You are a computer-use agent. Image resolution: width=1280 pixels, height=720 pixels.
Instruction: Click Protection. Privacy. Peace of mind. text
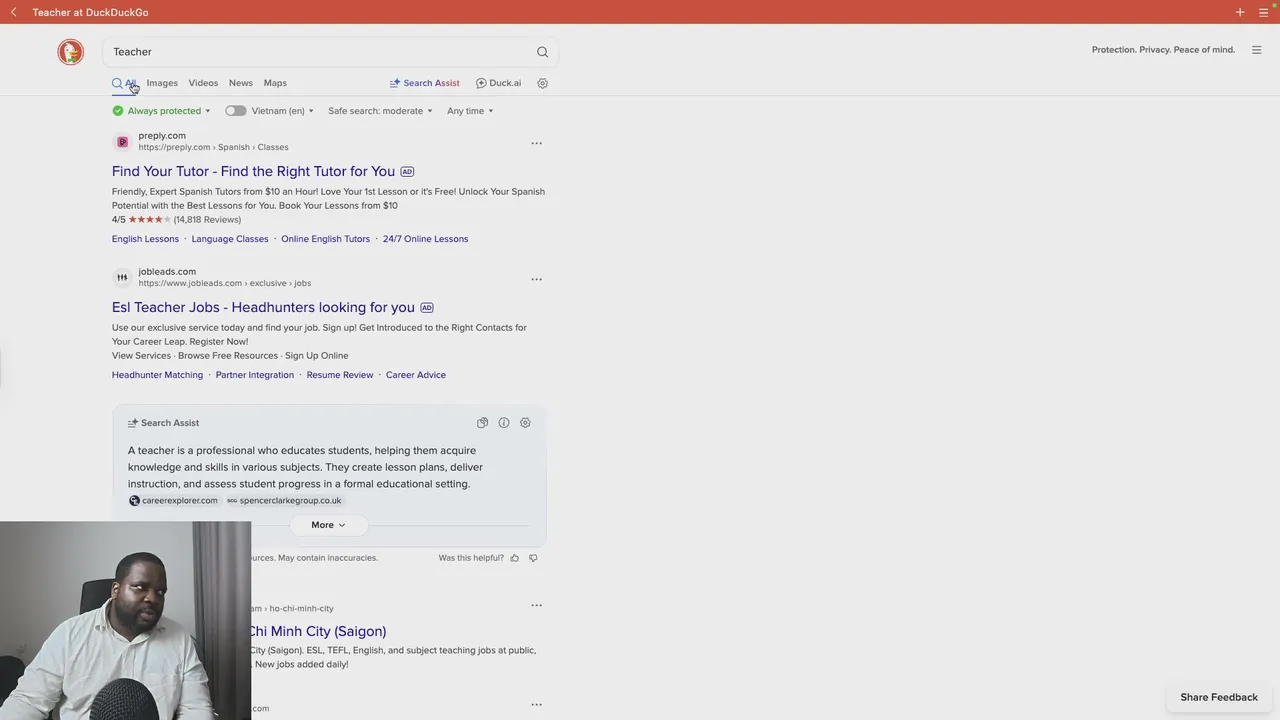pyautogui.click(x=1163, y=50)
